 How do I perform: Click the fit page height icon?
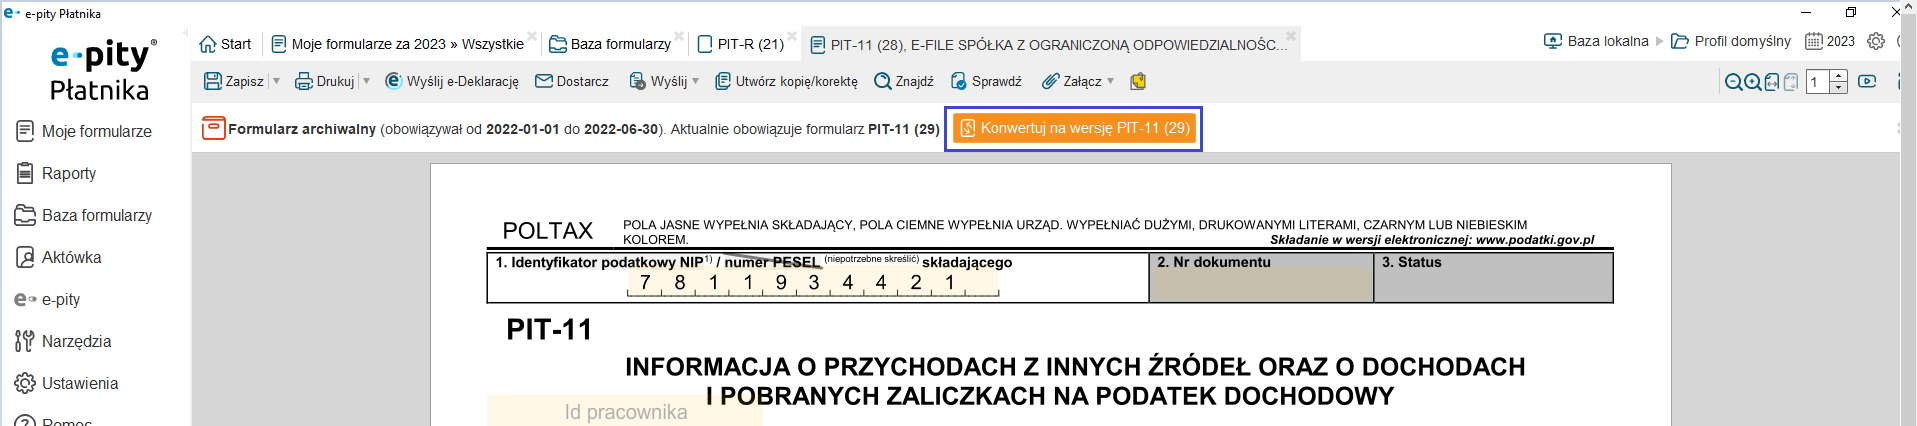click(x=1791, y=82)
